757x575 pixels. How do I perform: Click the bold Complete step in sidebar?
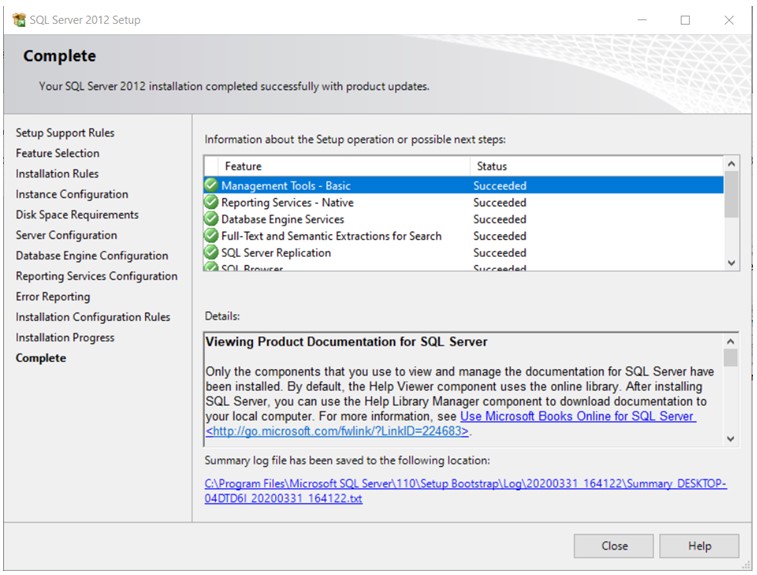pyautogui.click(x=41, y=358)
